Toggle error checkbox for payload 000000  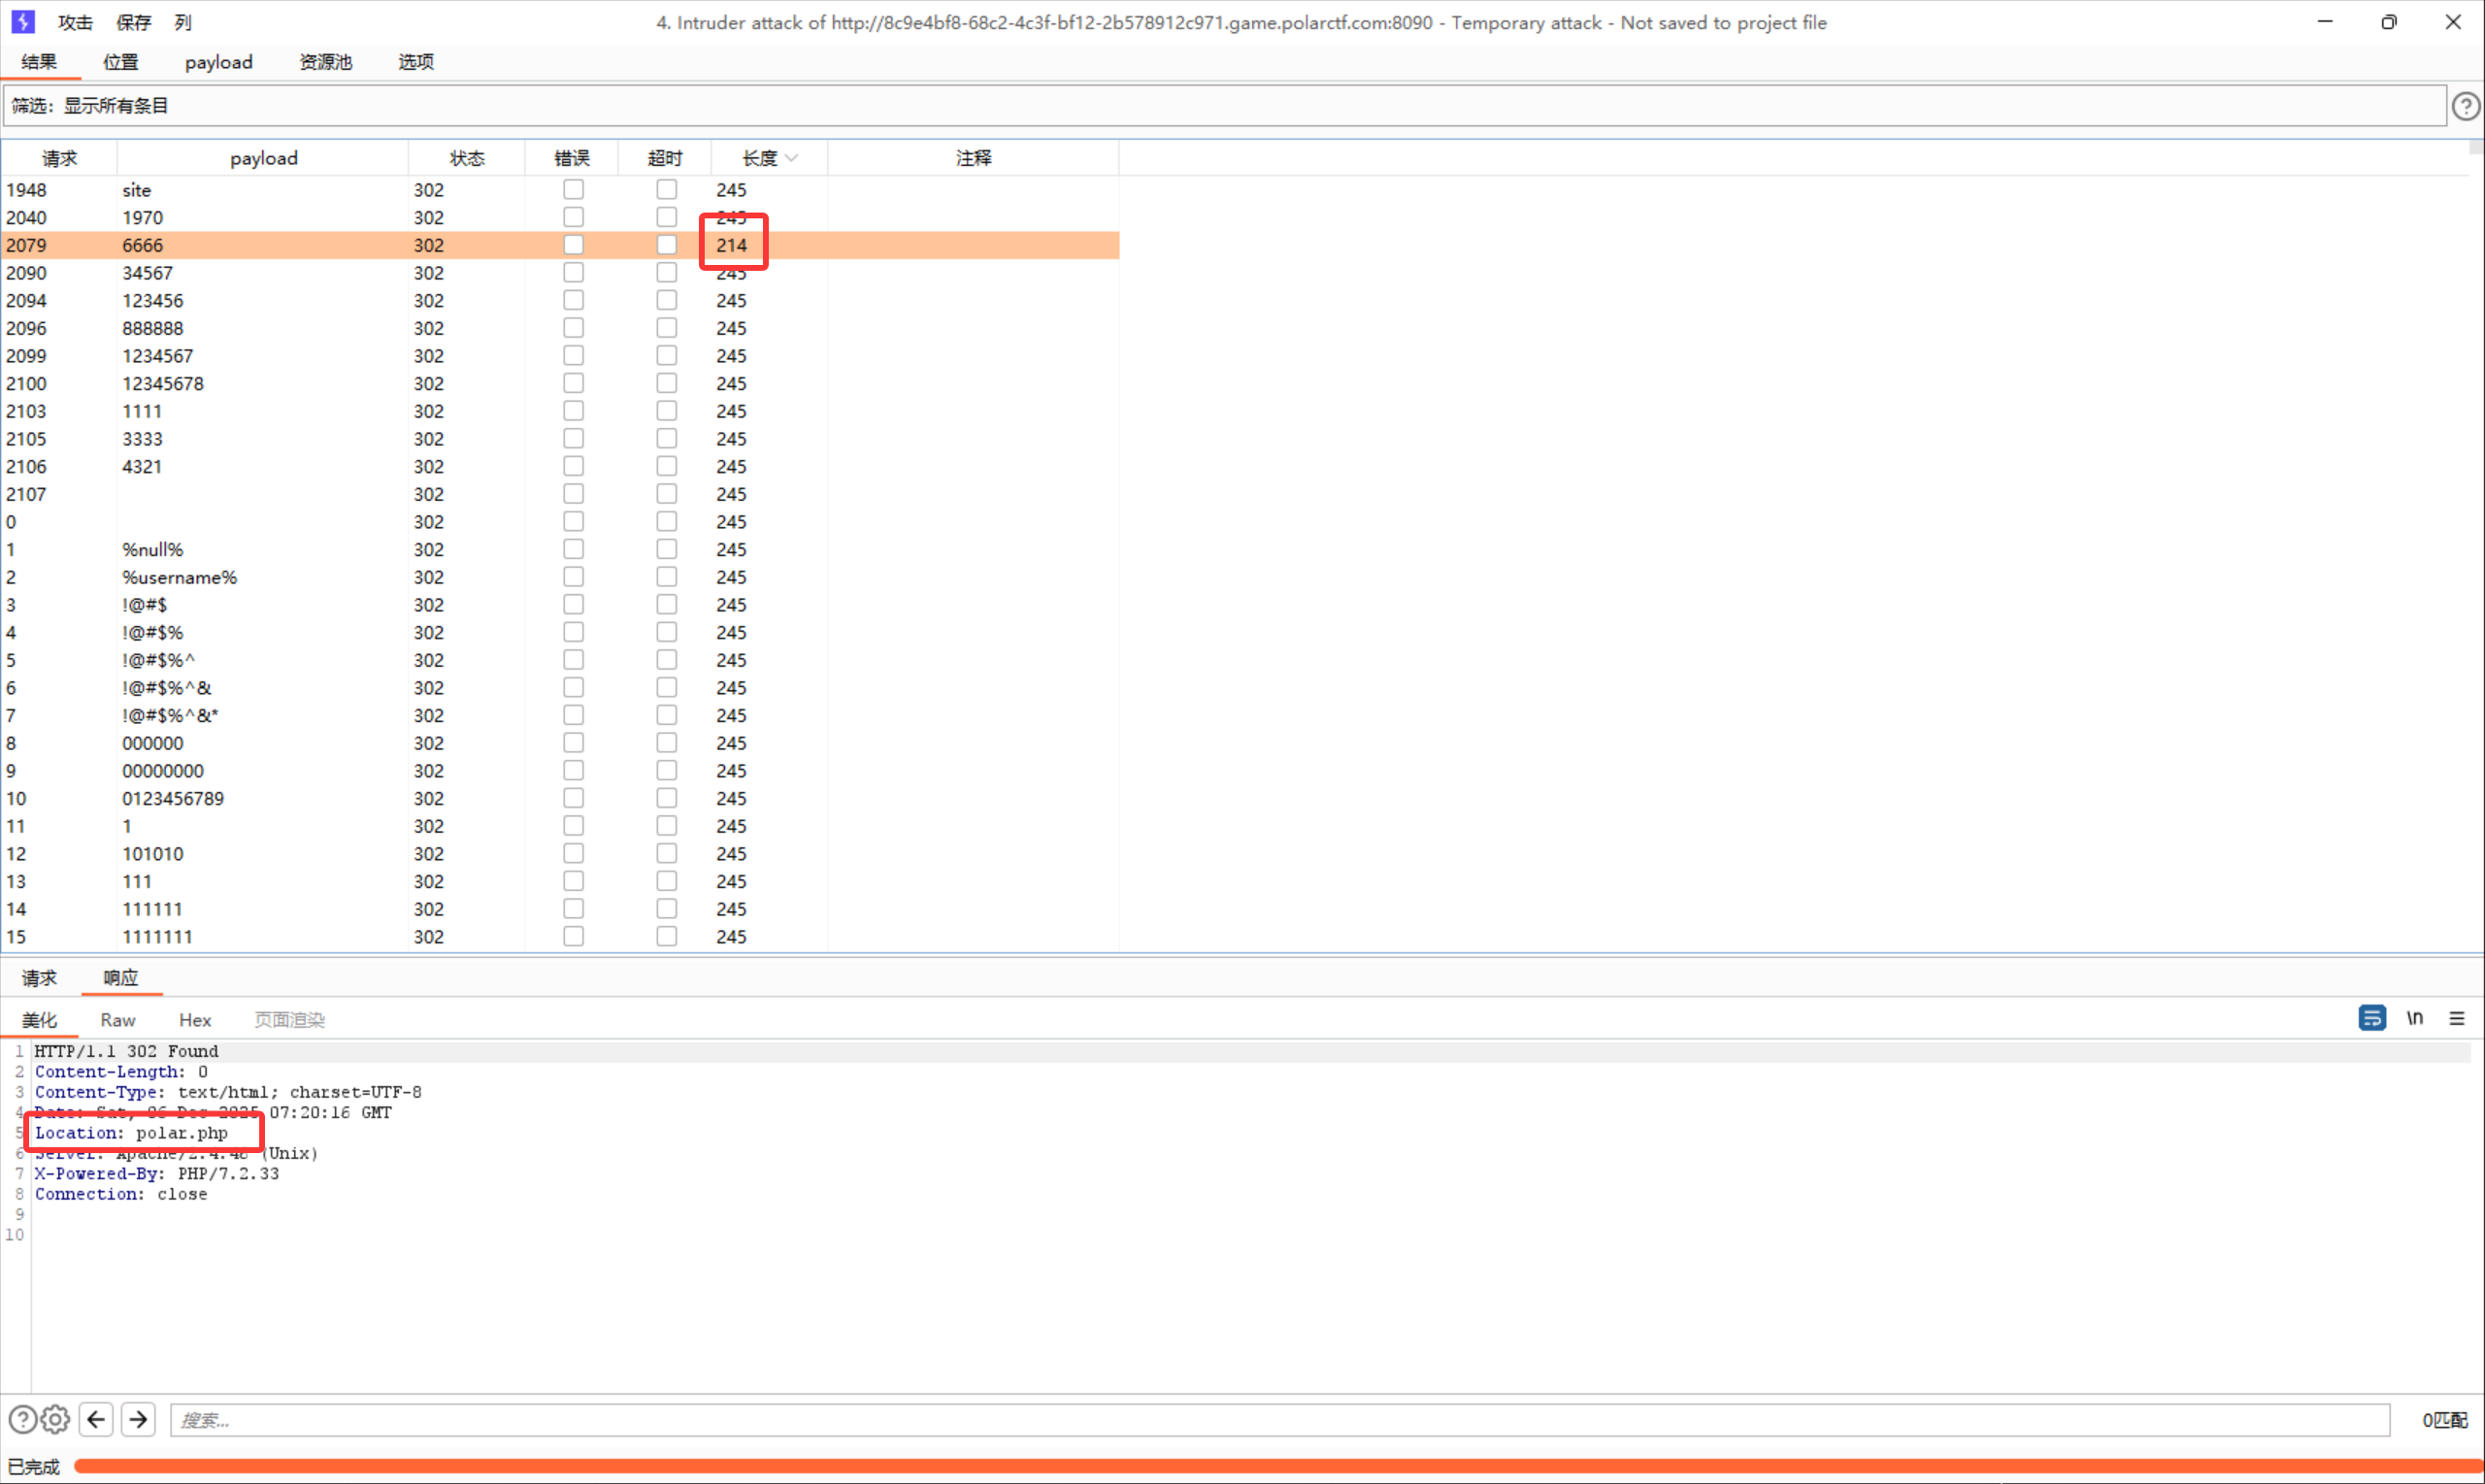tap(573, 743)
